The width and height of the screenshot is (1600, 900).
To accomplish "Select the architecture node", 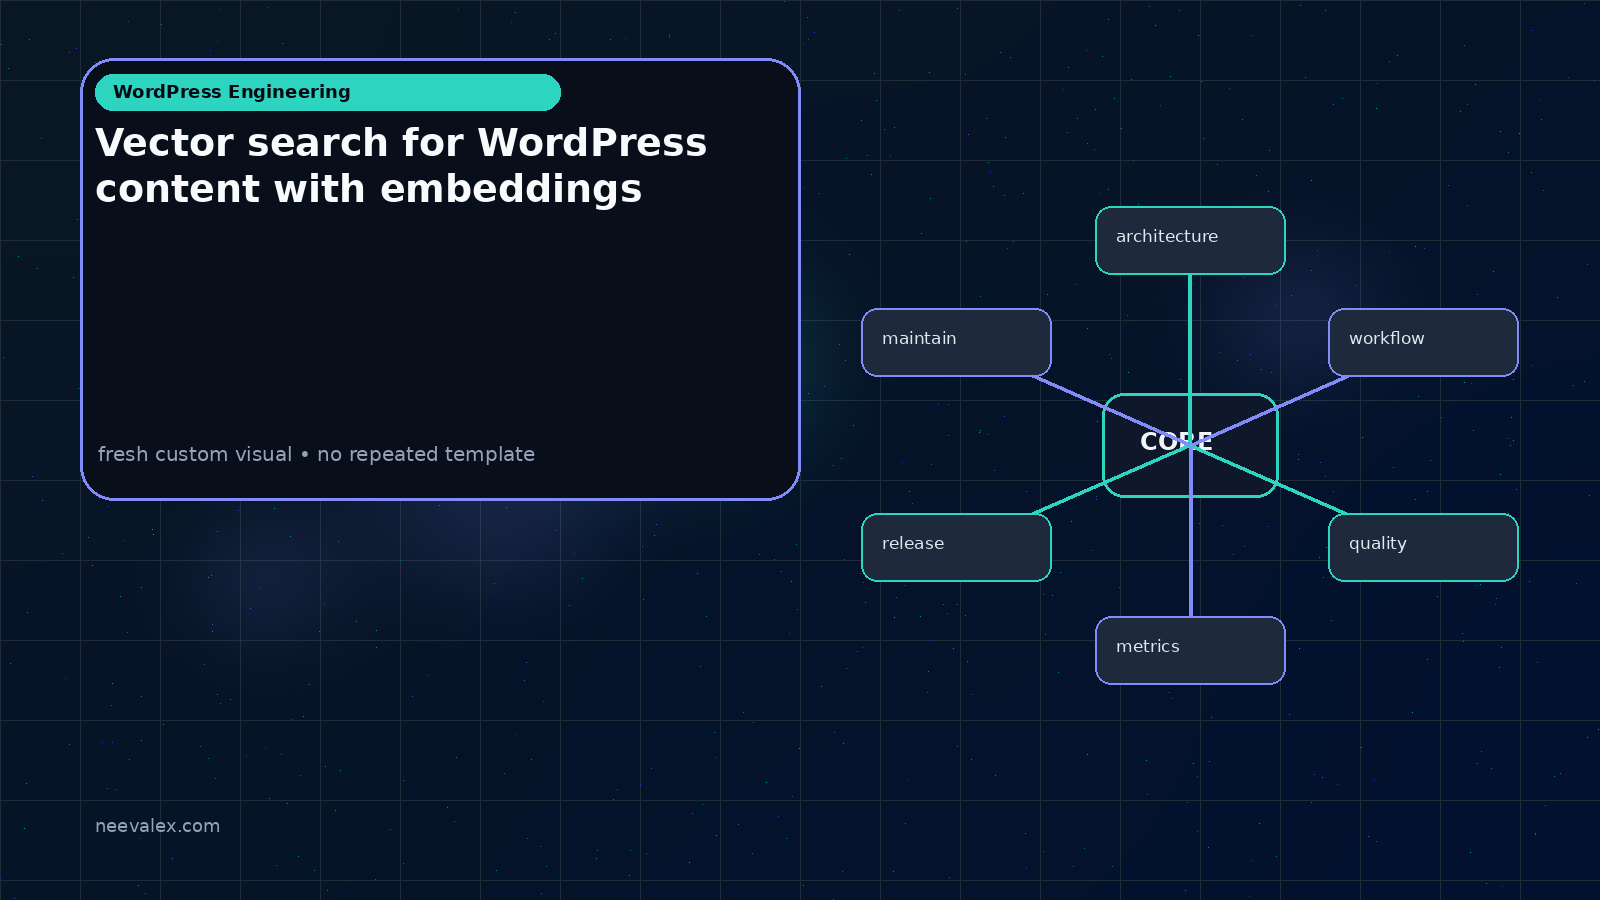I will [x=1190, y=240].
